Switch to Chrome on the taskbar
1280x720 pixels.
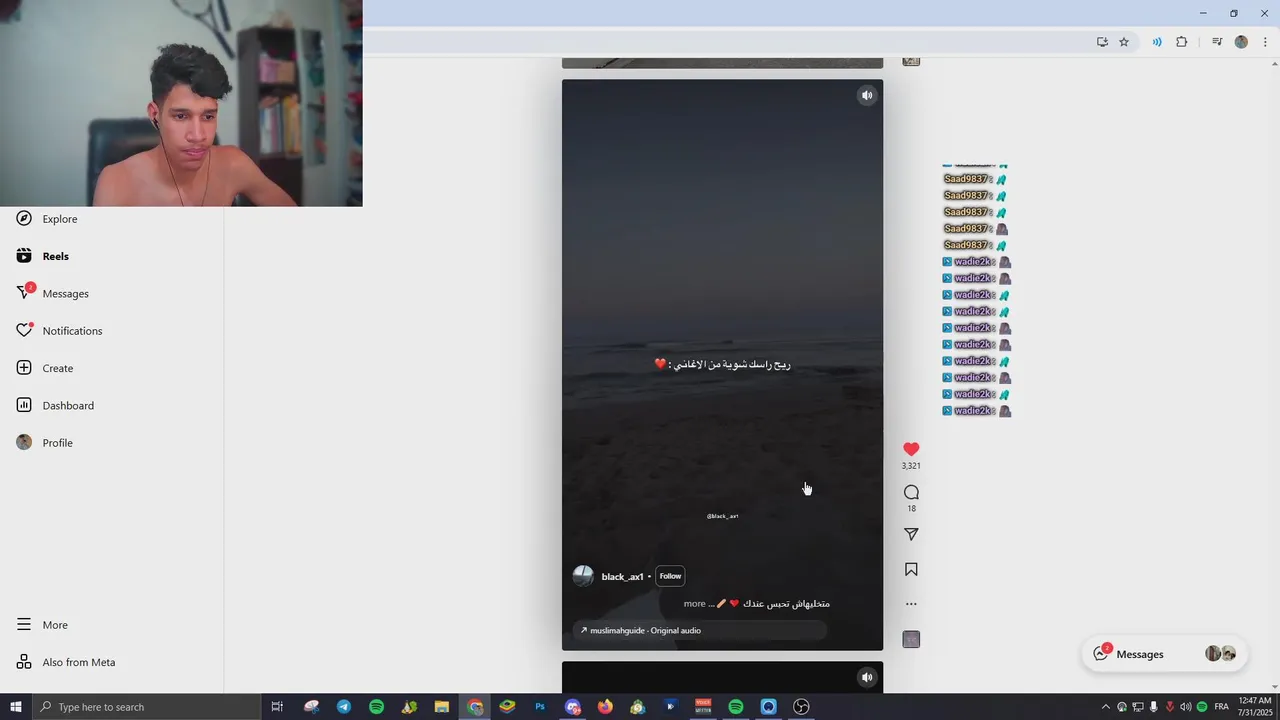click(x=475, y=707)
